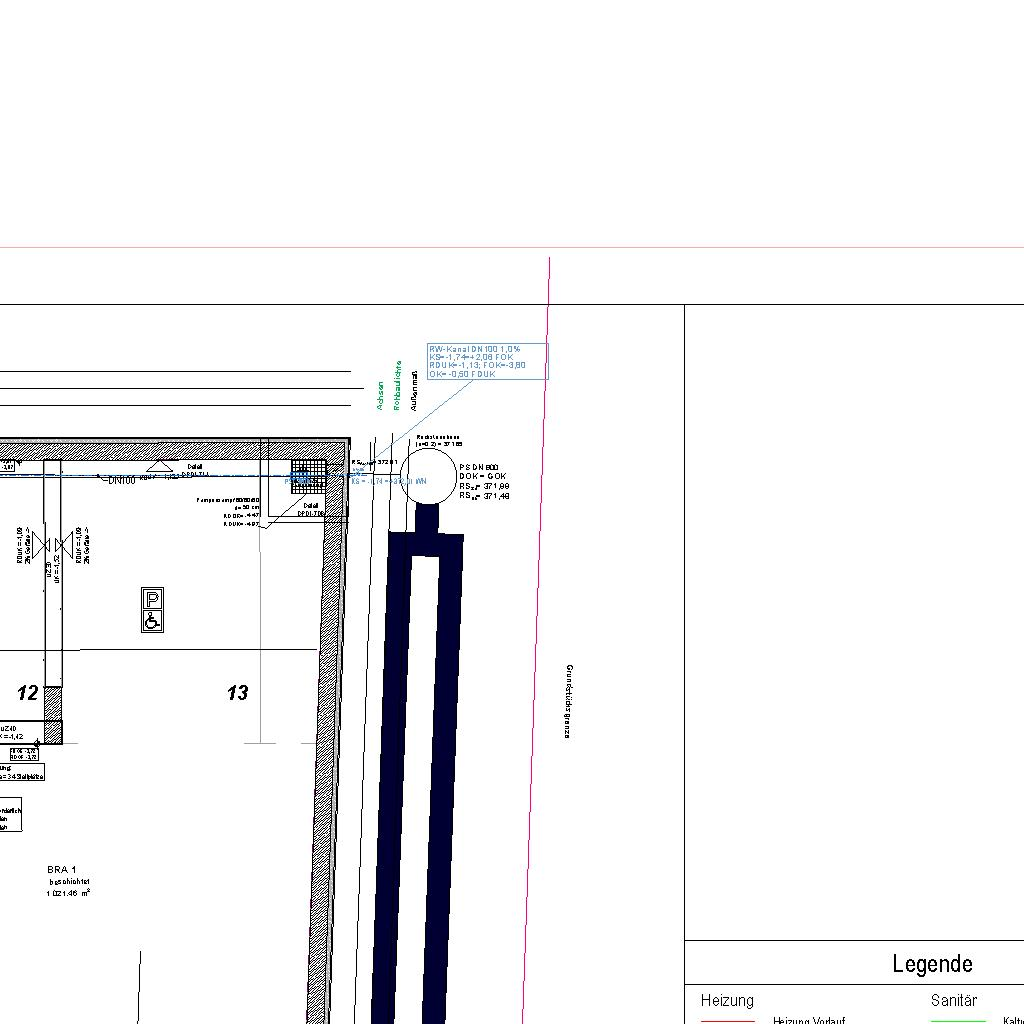Click the Außenmaß dimension label
The height and width of the screenshot is (1024, 1024).
pyautogui.click(x=414, y=391)
